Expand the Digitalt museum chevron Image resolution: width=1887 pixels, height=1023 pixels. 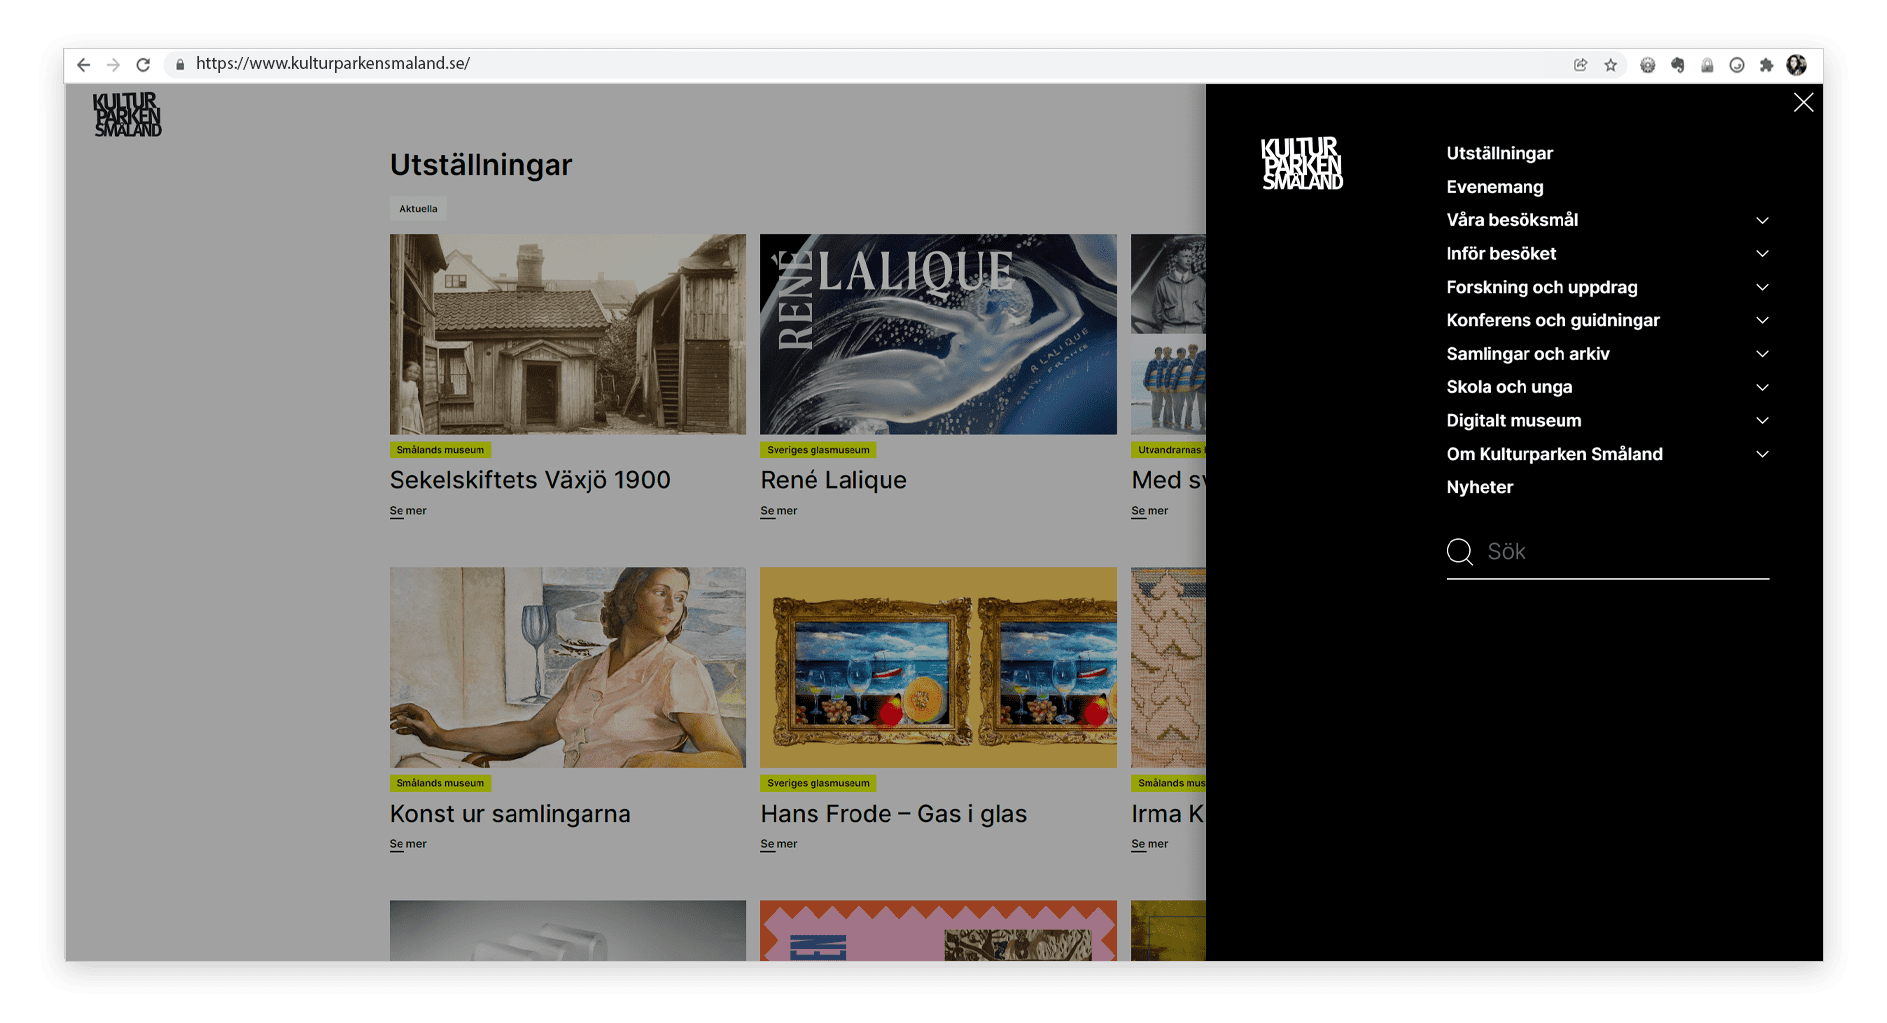tap(1762, 421)
